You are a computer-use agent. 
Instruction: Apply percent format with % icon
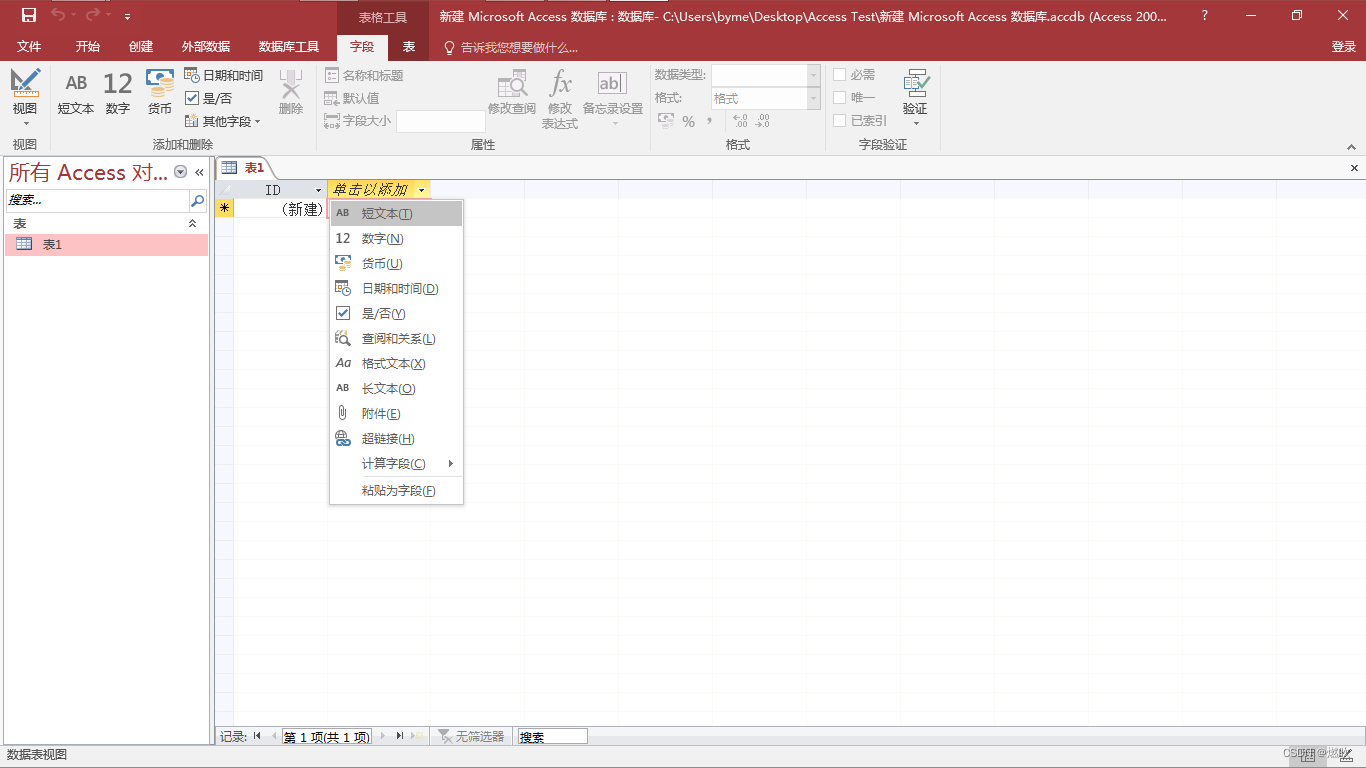click(x=688, y=121)
